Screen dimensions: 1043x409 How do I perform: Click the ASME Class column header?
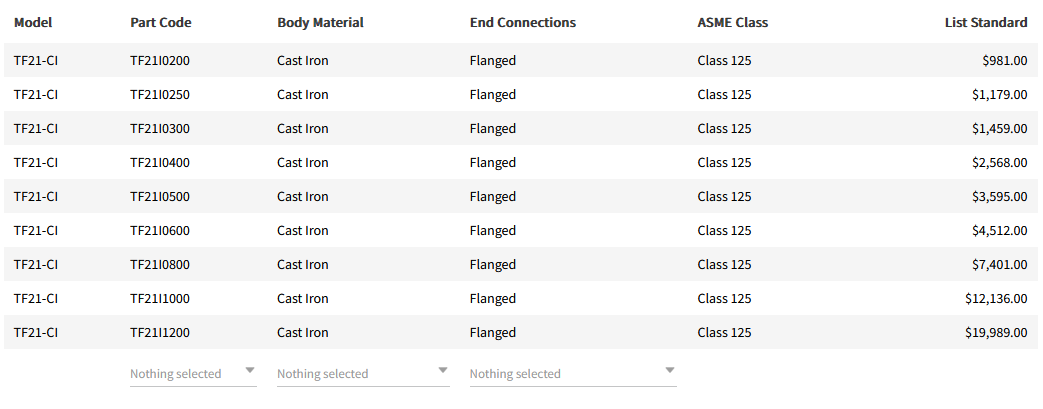tap(733, 22)
